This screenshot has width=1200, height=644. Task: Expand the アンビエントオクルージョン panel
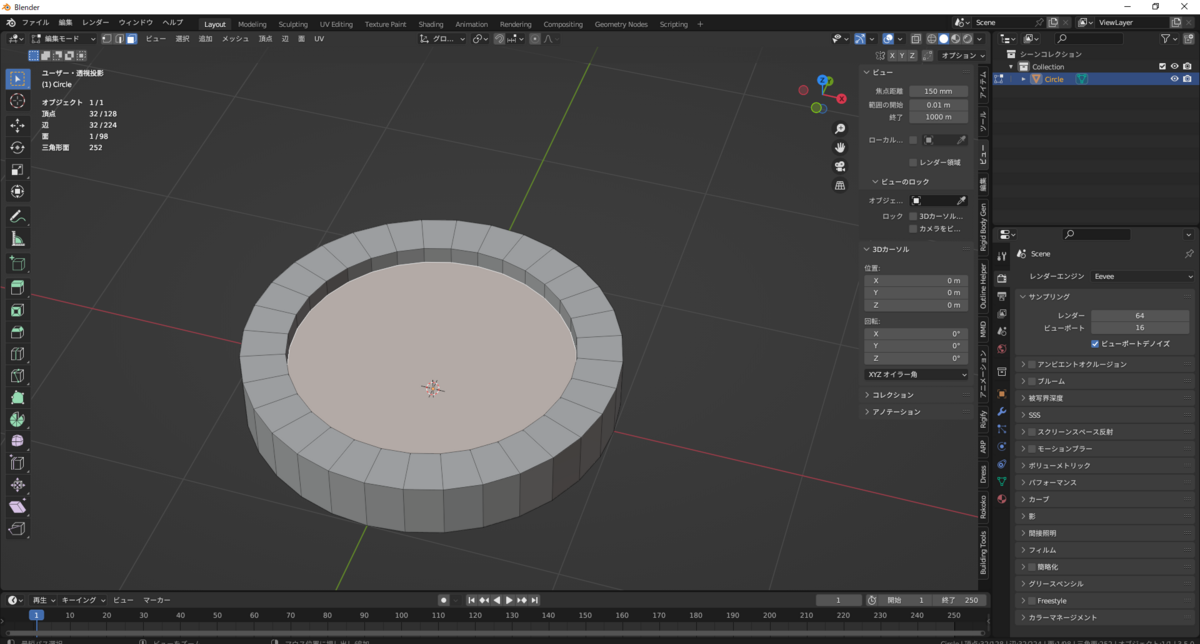[x=1080, y=364]
